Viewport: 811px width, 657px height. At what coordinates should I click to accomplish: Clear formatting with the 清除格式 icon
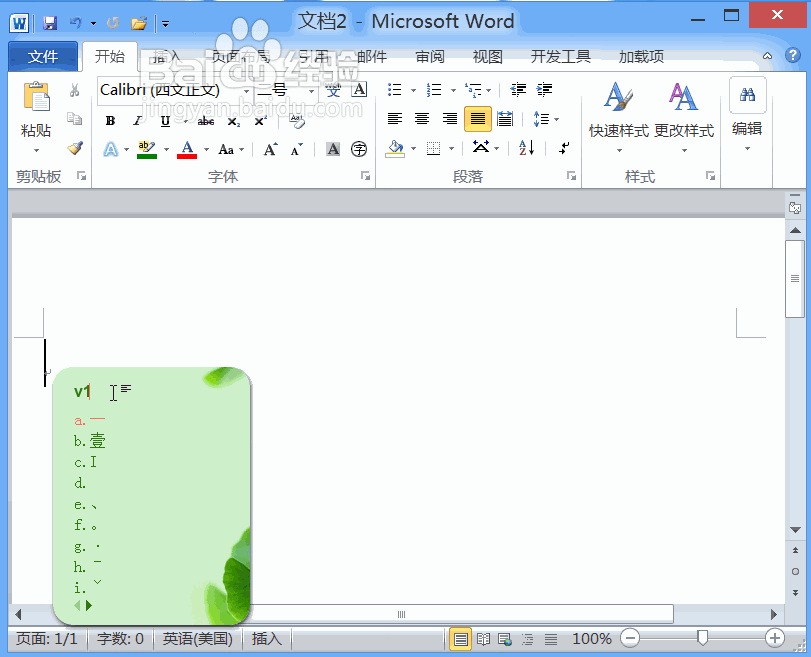point(296,120)
